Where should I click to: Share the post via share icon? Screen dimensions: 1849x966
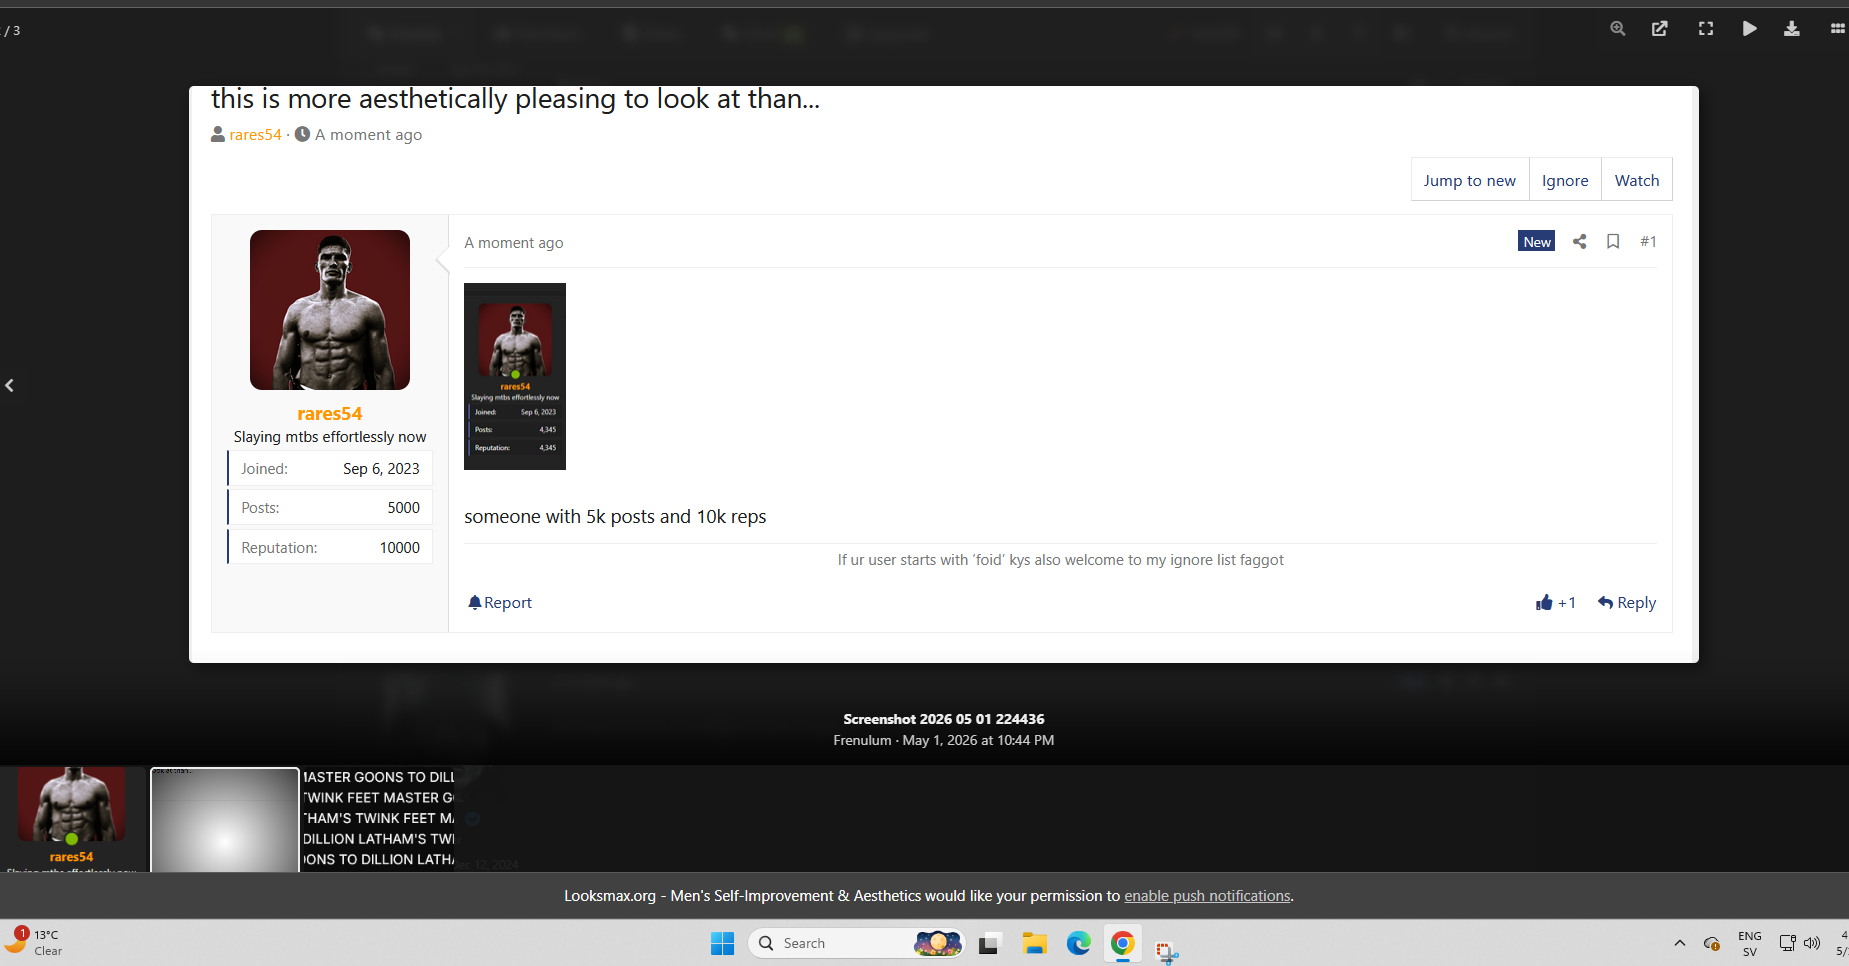click(1580, 241)
